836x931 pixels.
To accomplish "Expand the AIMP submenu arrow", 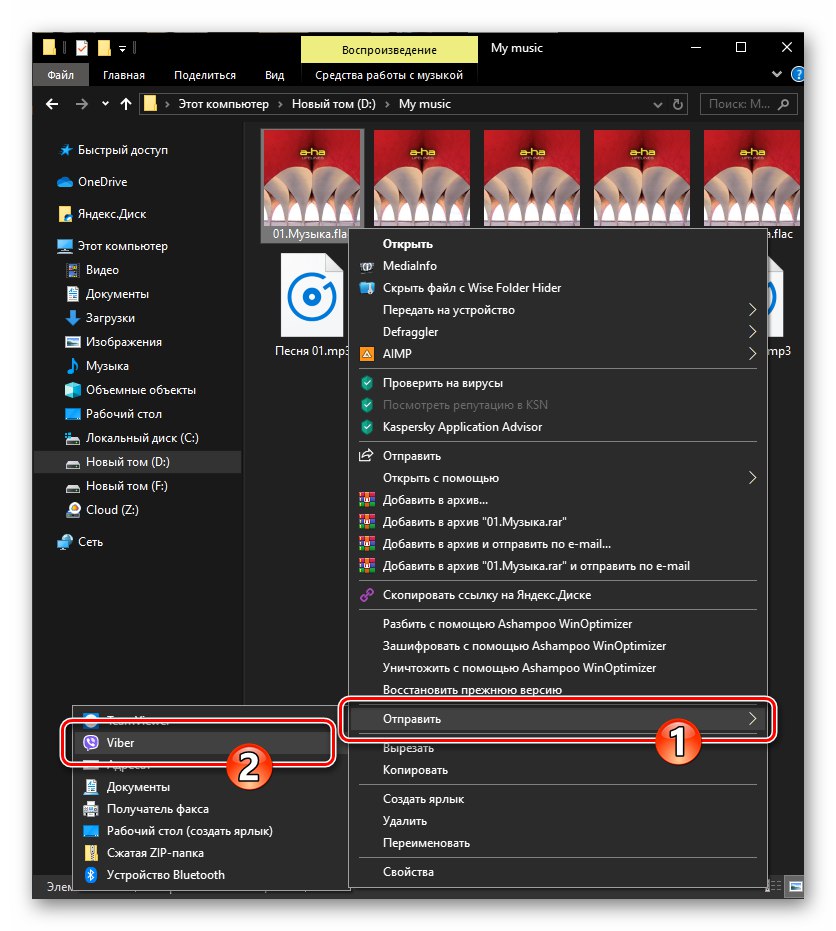I will (x=752, y=354).
